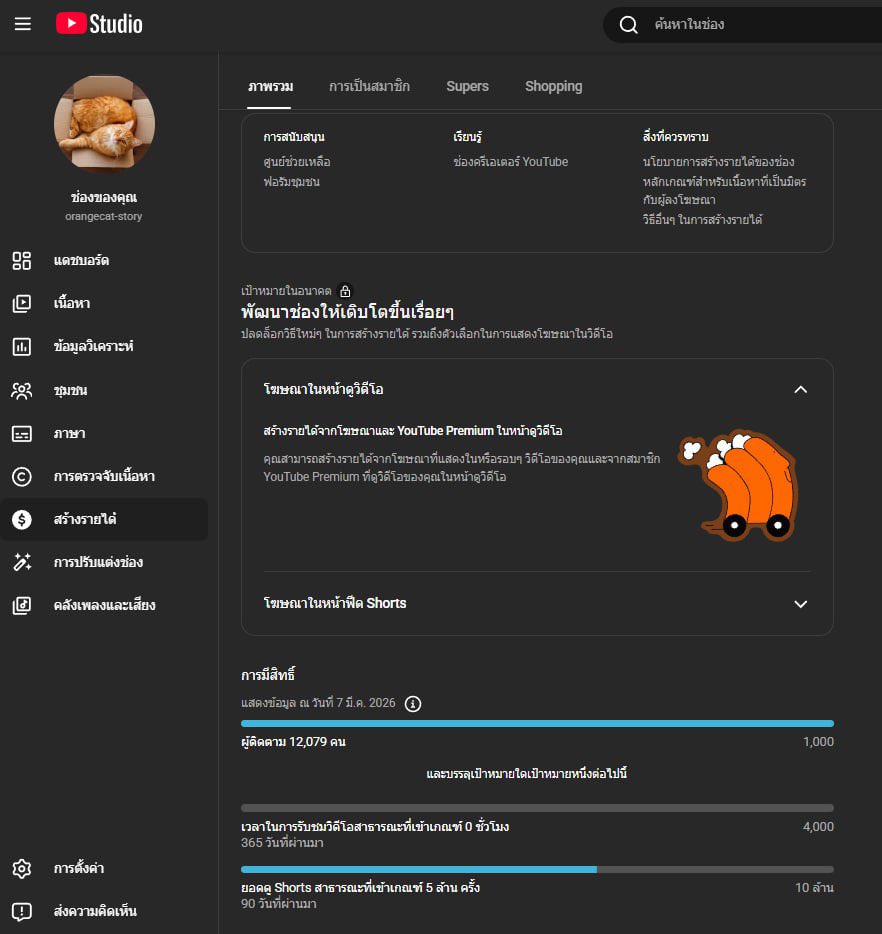Screen dimensions: 882x934
Task: Open the hamburger navigation menu
Action: coord(23,24)
